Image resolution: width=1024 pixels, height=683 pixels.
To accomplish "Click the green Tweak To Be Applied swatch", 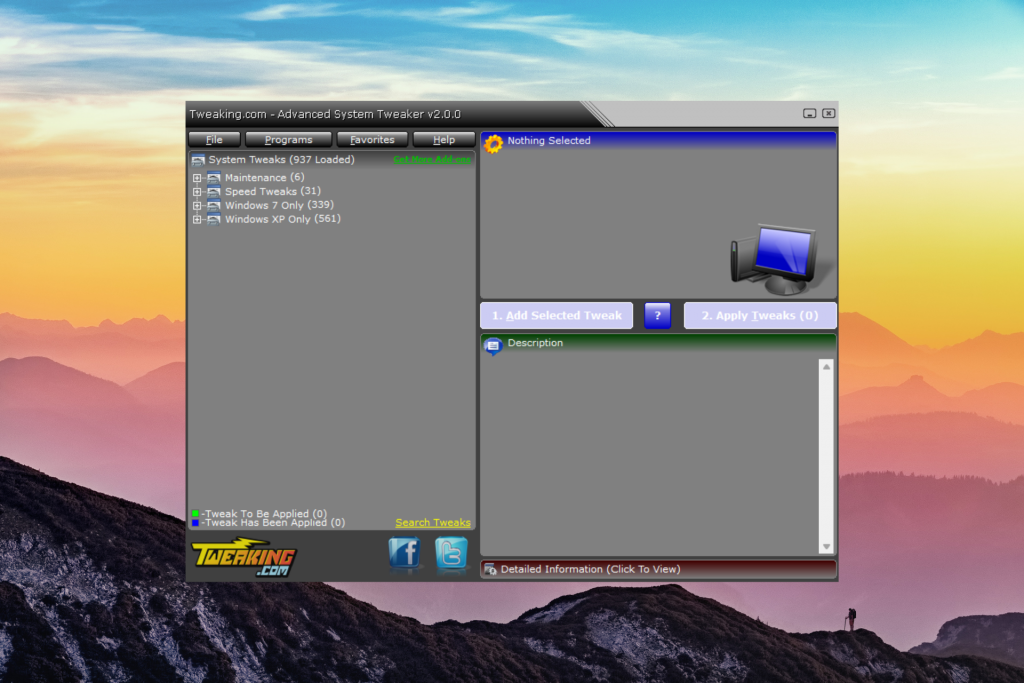I will click(x=195, y=513).
